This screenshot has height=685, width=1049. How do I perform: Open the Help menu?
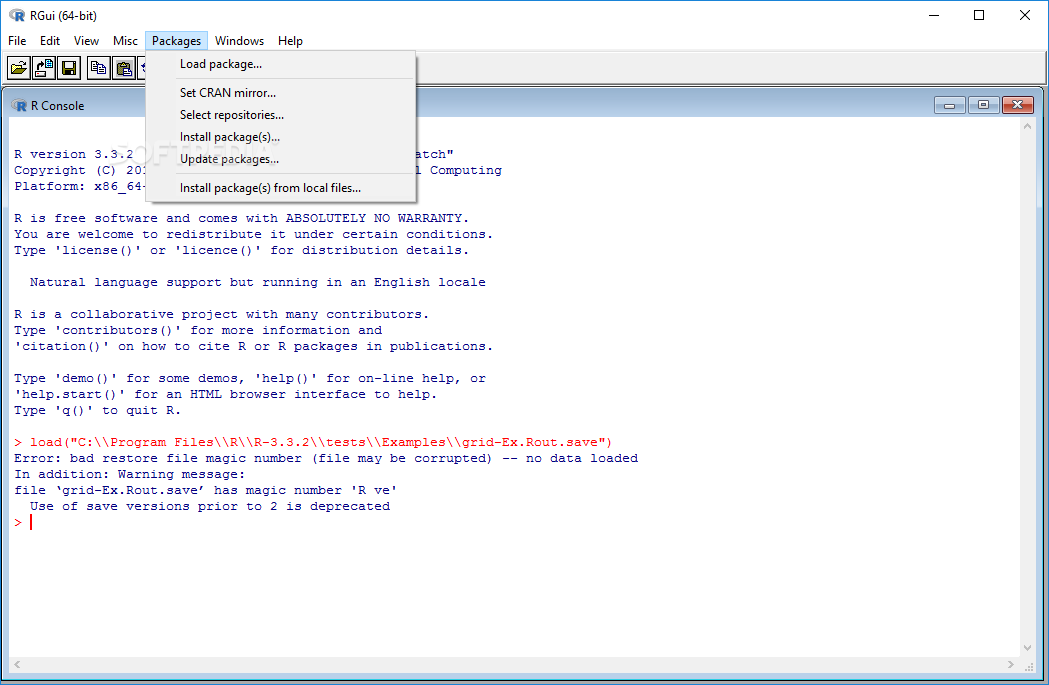click(x=290, y=41)
